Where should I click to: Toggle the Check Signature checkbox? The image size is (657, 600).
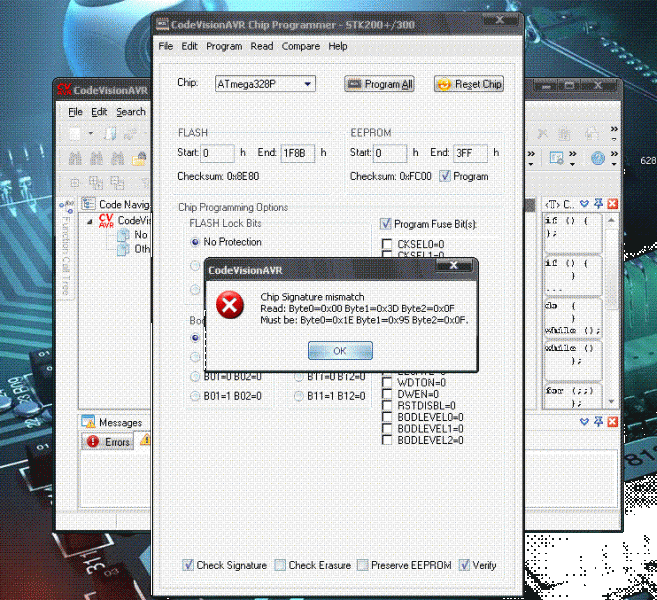pyautogui.click(x=188, y=565)
